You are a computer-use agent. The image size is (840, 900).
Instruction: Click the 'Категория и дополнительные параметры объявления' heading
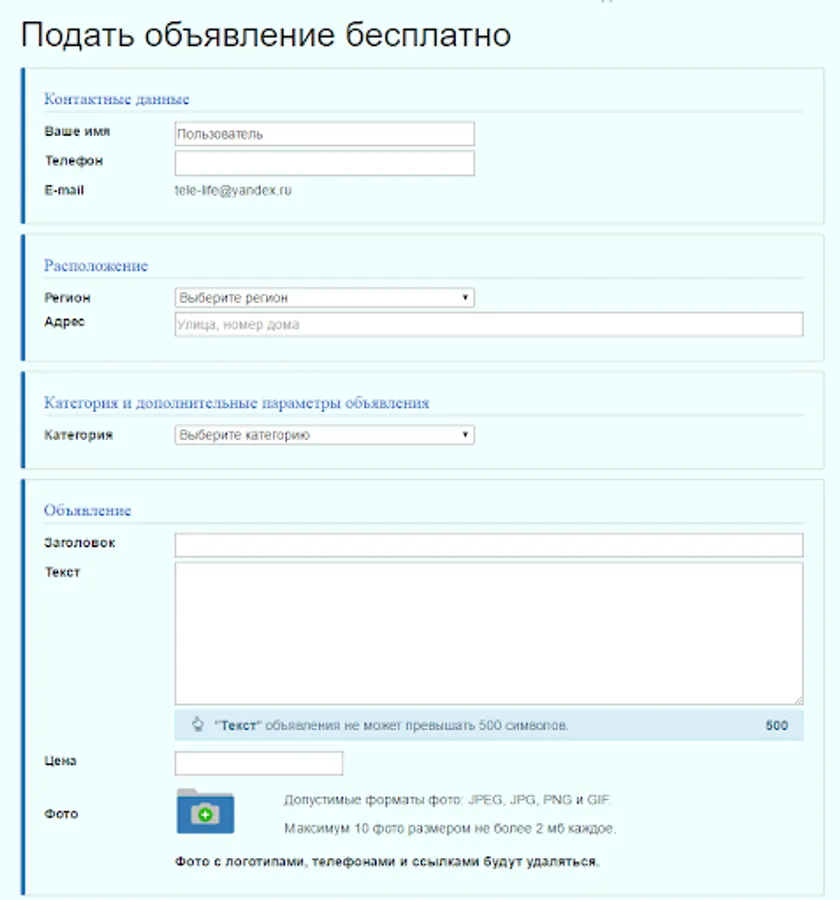tap(237, 402)
